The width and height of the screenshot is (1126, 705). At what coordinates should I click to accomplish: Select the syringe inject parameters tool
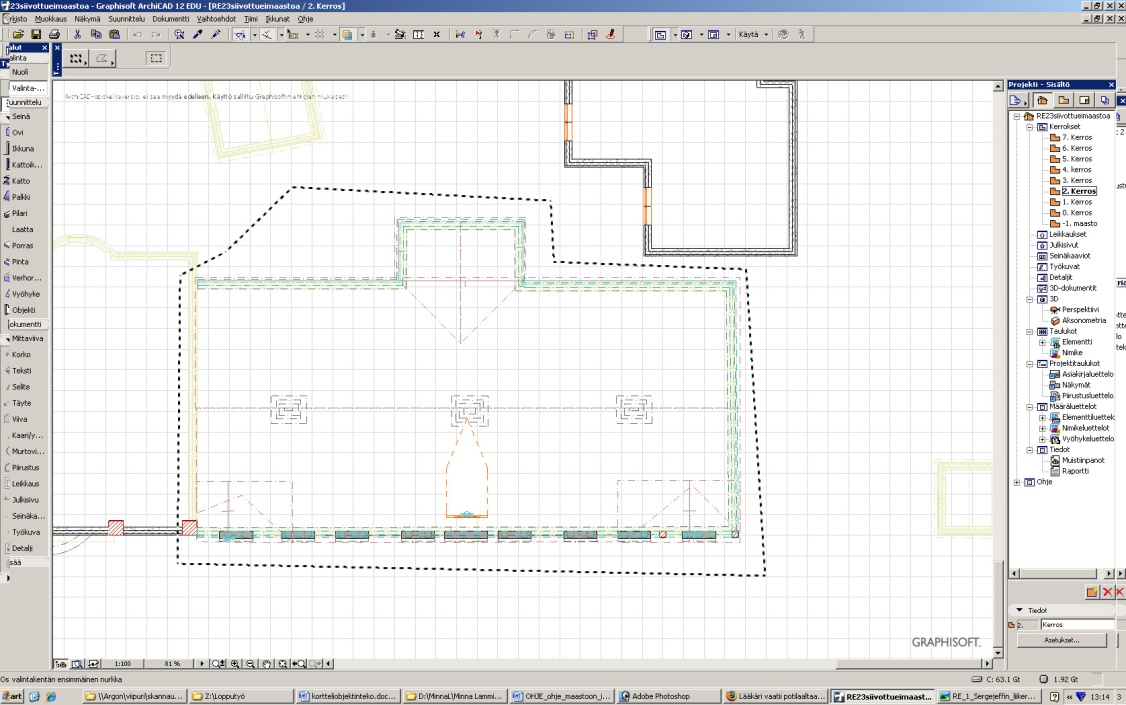(215, 34)
